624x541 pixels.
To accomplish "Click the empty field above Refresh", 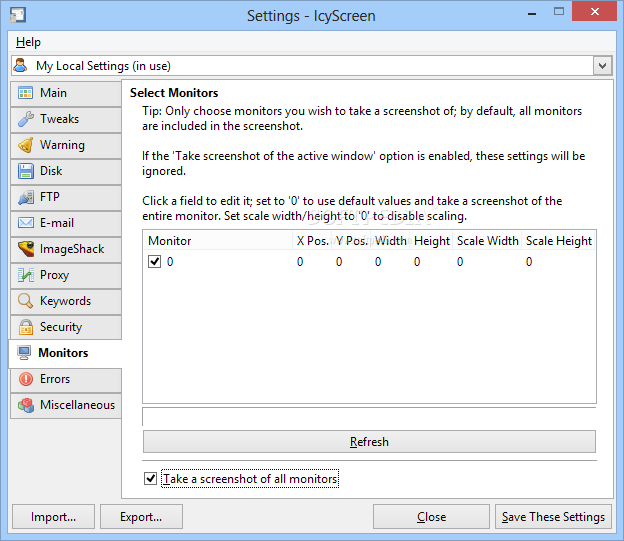I will coord(369,416).
